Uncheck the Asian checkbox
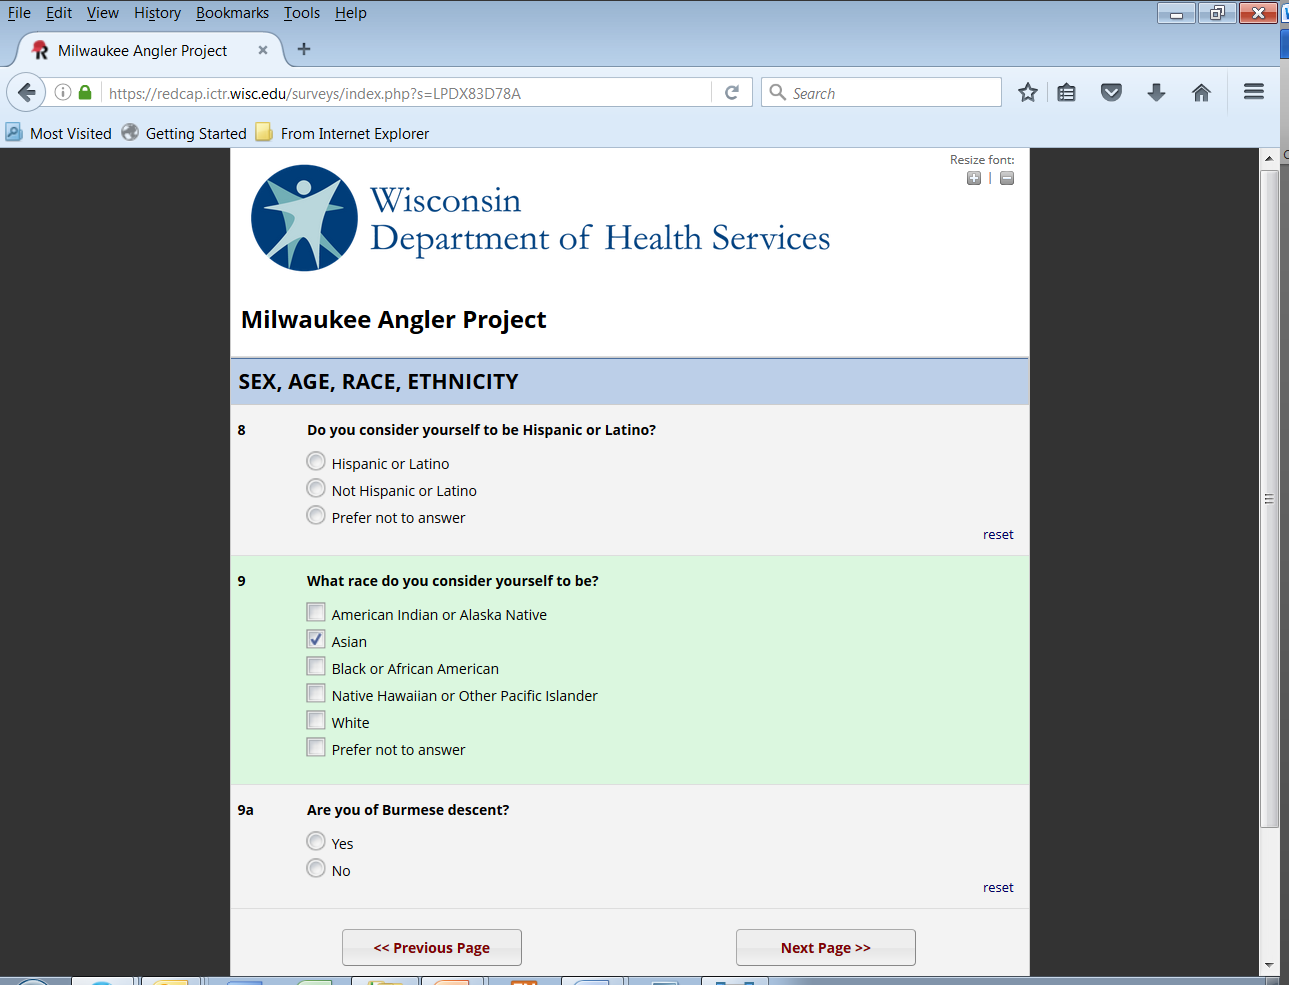1289x985 pixels. (316, 639)
